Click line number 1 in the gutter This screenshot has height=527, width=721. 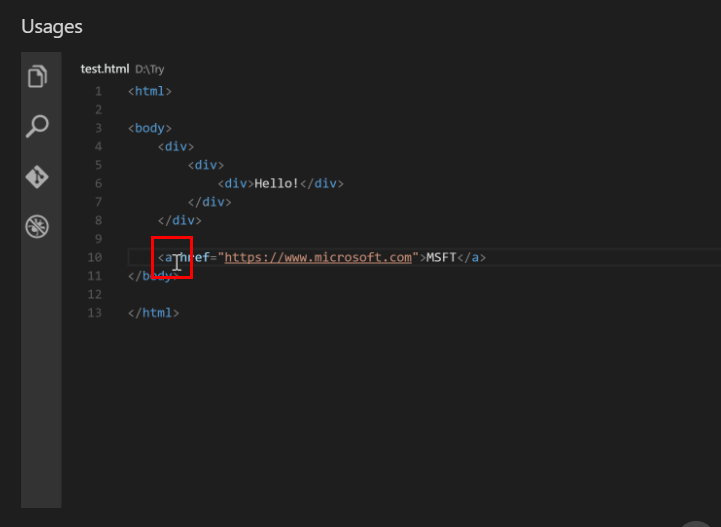[x=98, y=91]
